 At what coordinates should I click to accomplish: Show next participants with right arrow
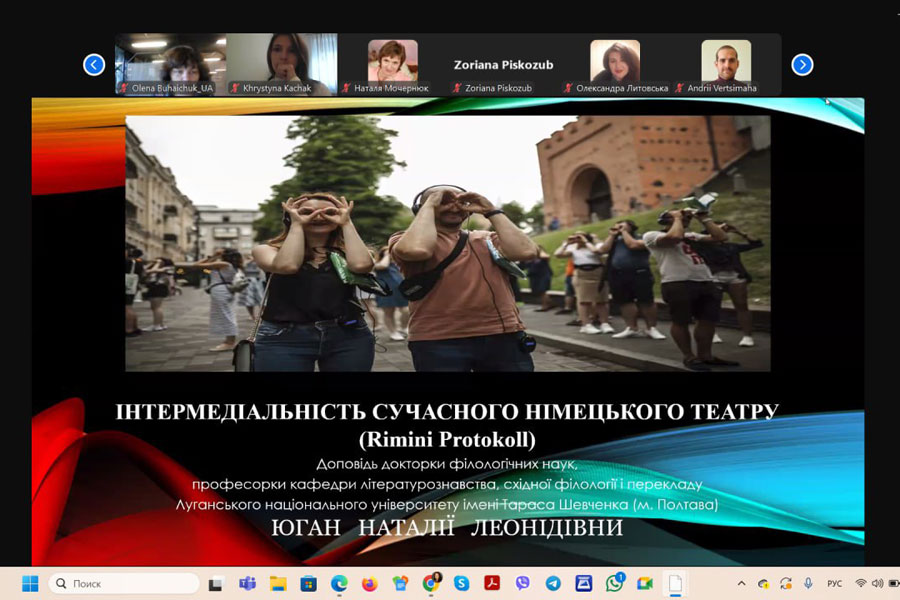(802, 65)
